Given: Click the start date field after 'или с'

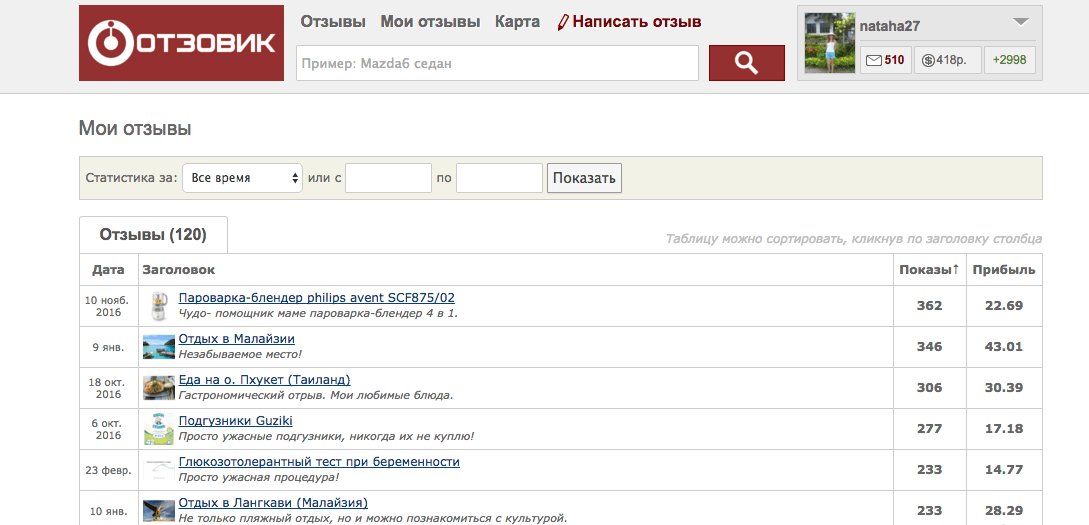Looking at the screenshot, I should (x=388, y=178).
